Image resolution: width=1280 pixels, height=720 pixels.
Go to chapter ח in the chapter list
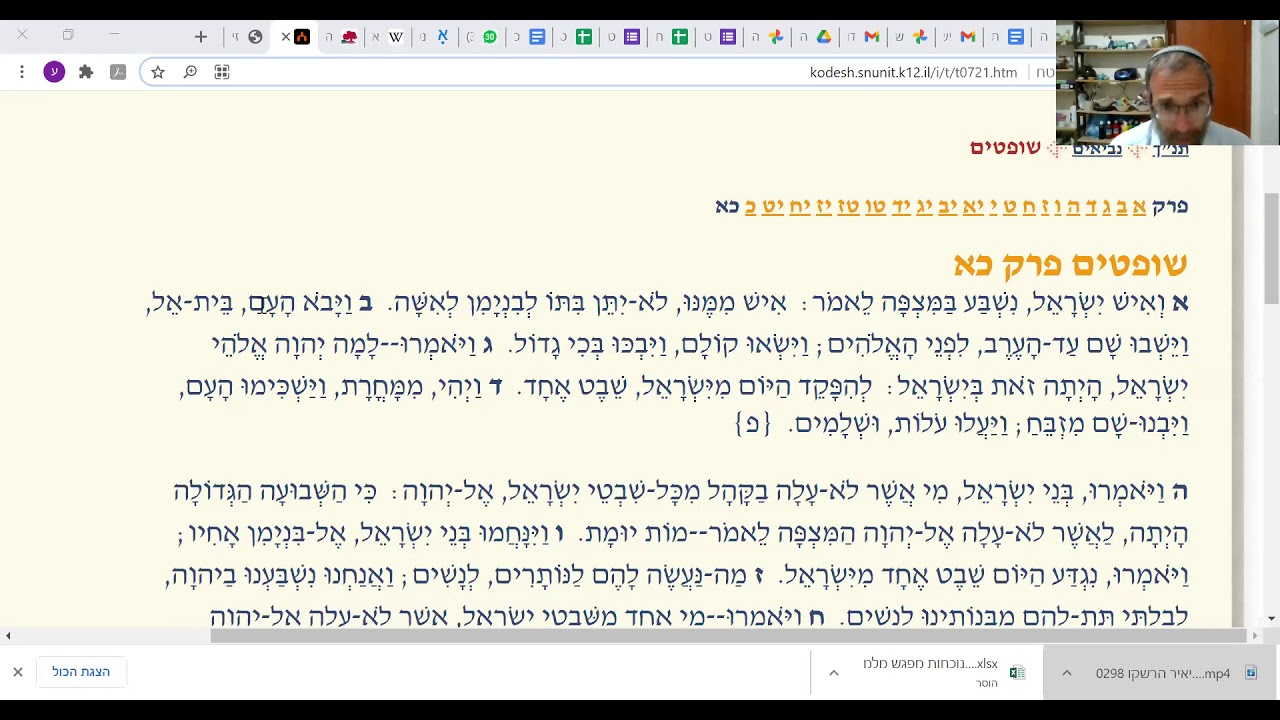(1029, 206)
